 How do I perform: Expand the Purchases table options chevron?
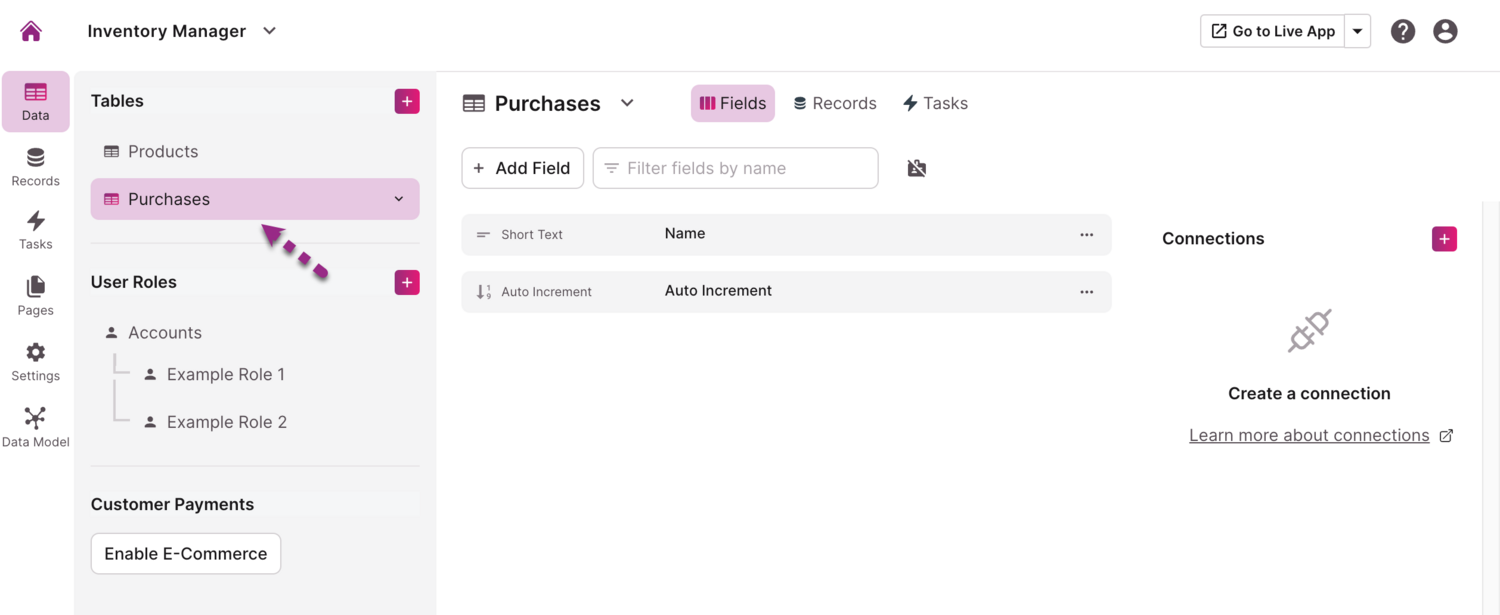[x=398, y=199]
